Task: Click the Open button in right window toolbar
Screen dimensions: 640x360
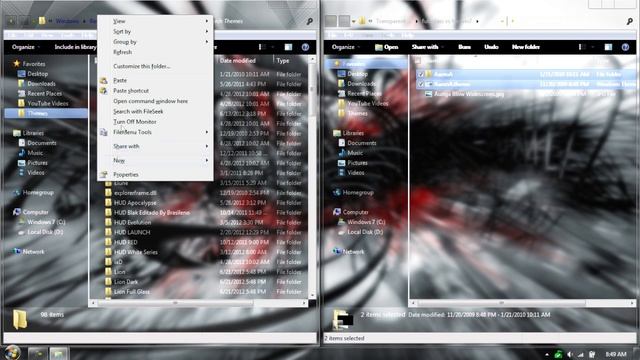Action: coord(387,47)
